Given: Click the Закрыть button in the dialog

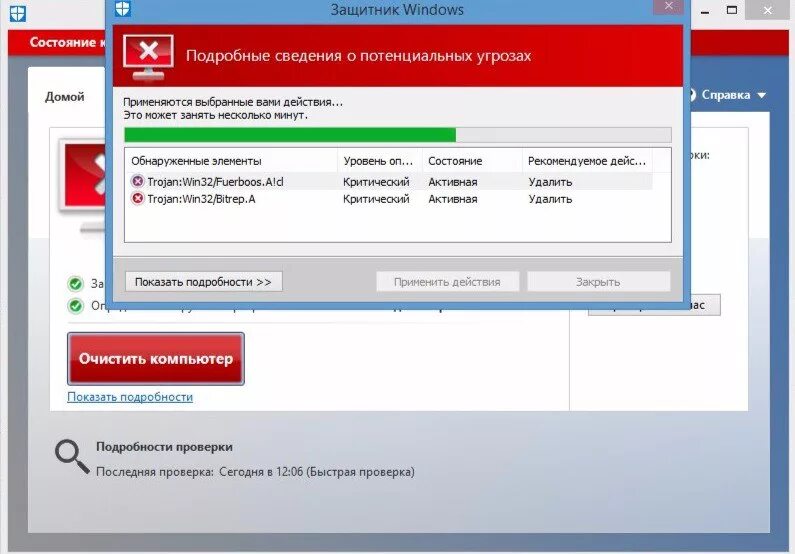Looking at the screenshot, I should pos(598,282).
